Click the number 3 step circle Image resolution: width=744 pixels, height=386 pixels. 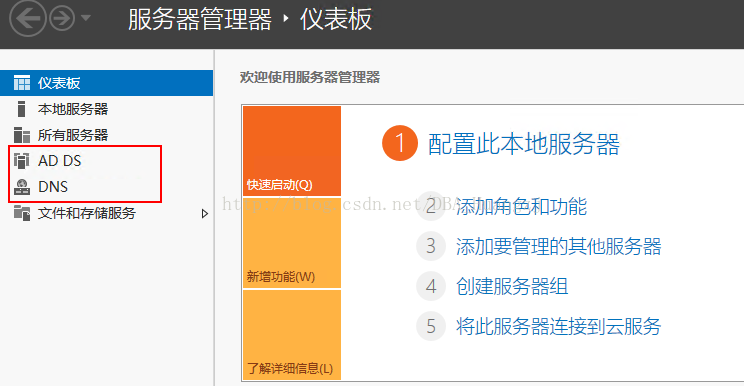(431, 246)
